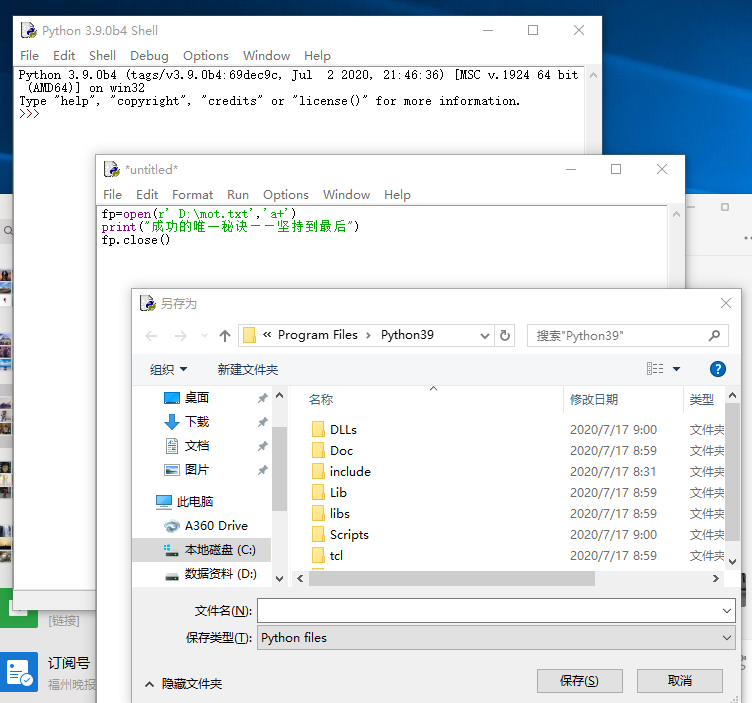
Task: Open Help menu in Python Shell window
Action: point(317,56)
